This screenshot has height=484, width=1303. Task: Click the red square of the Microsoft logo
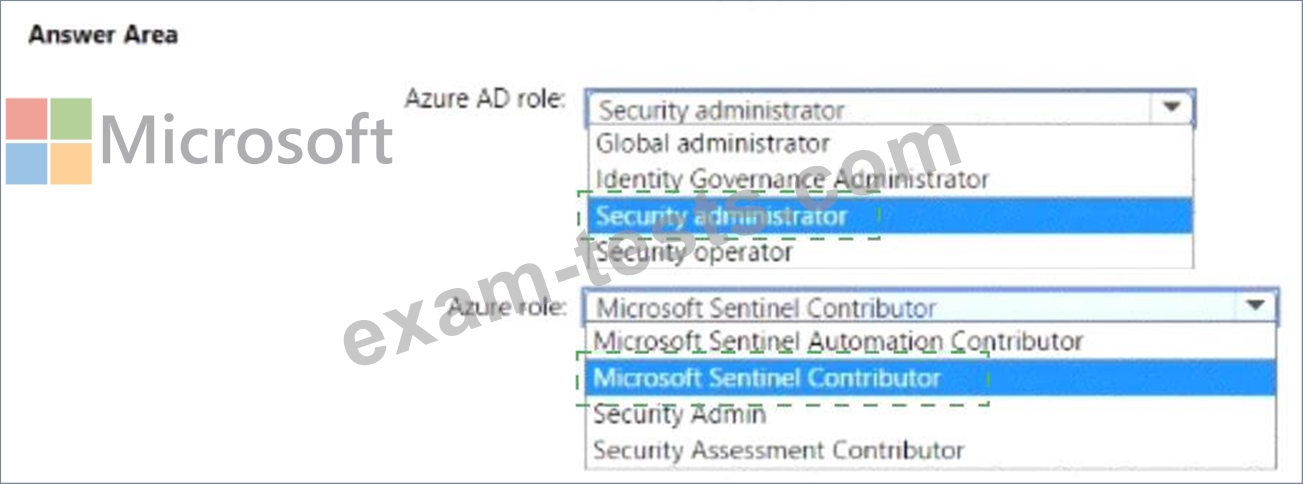coord(27,119)
